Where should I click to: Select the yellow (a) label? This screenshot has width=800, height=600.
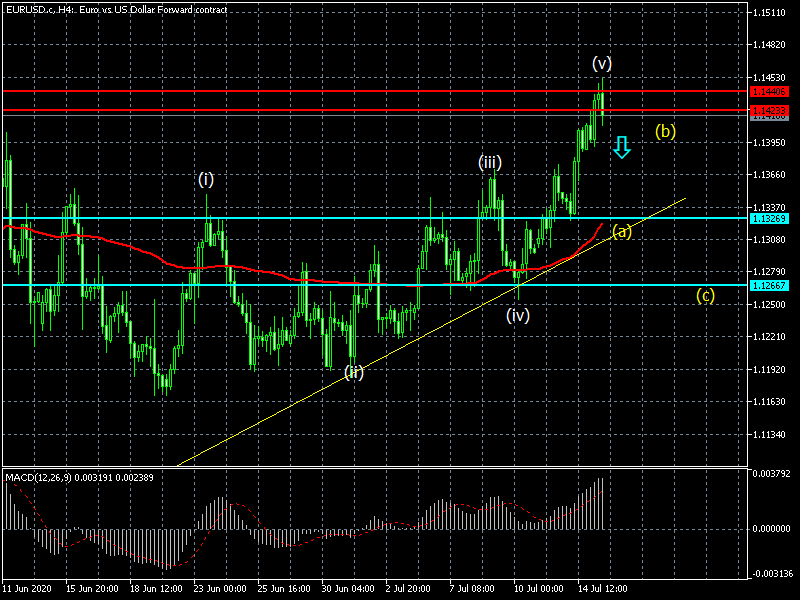(x=621, y=231)
